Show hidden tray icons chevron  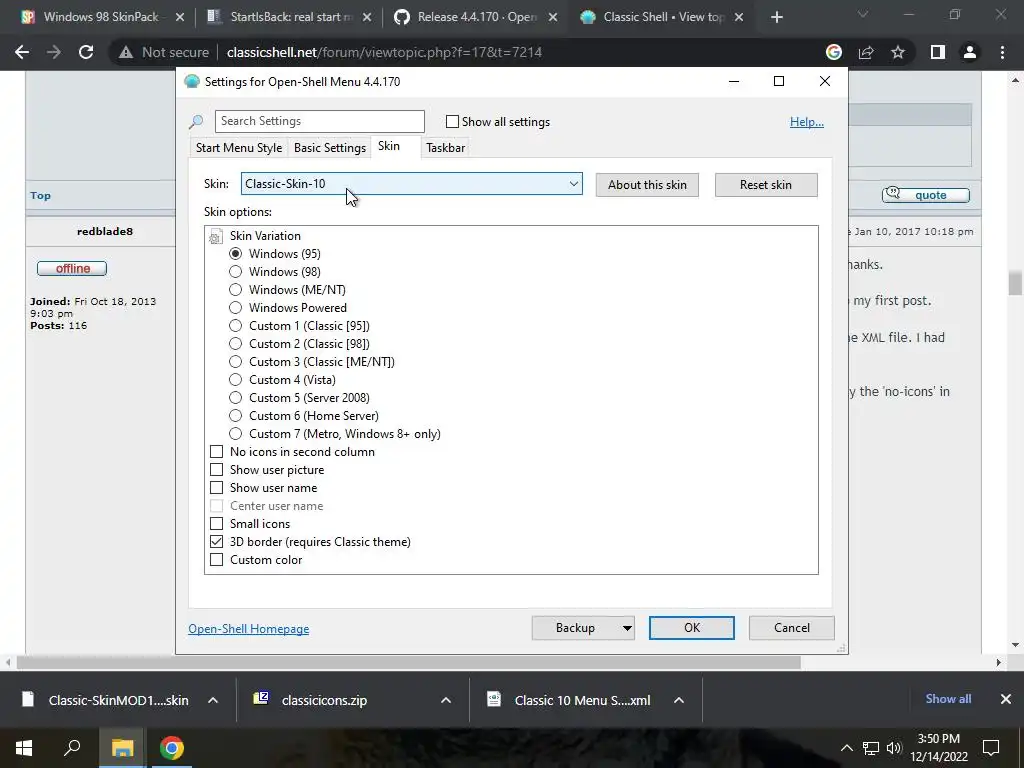[846, 748]
